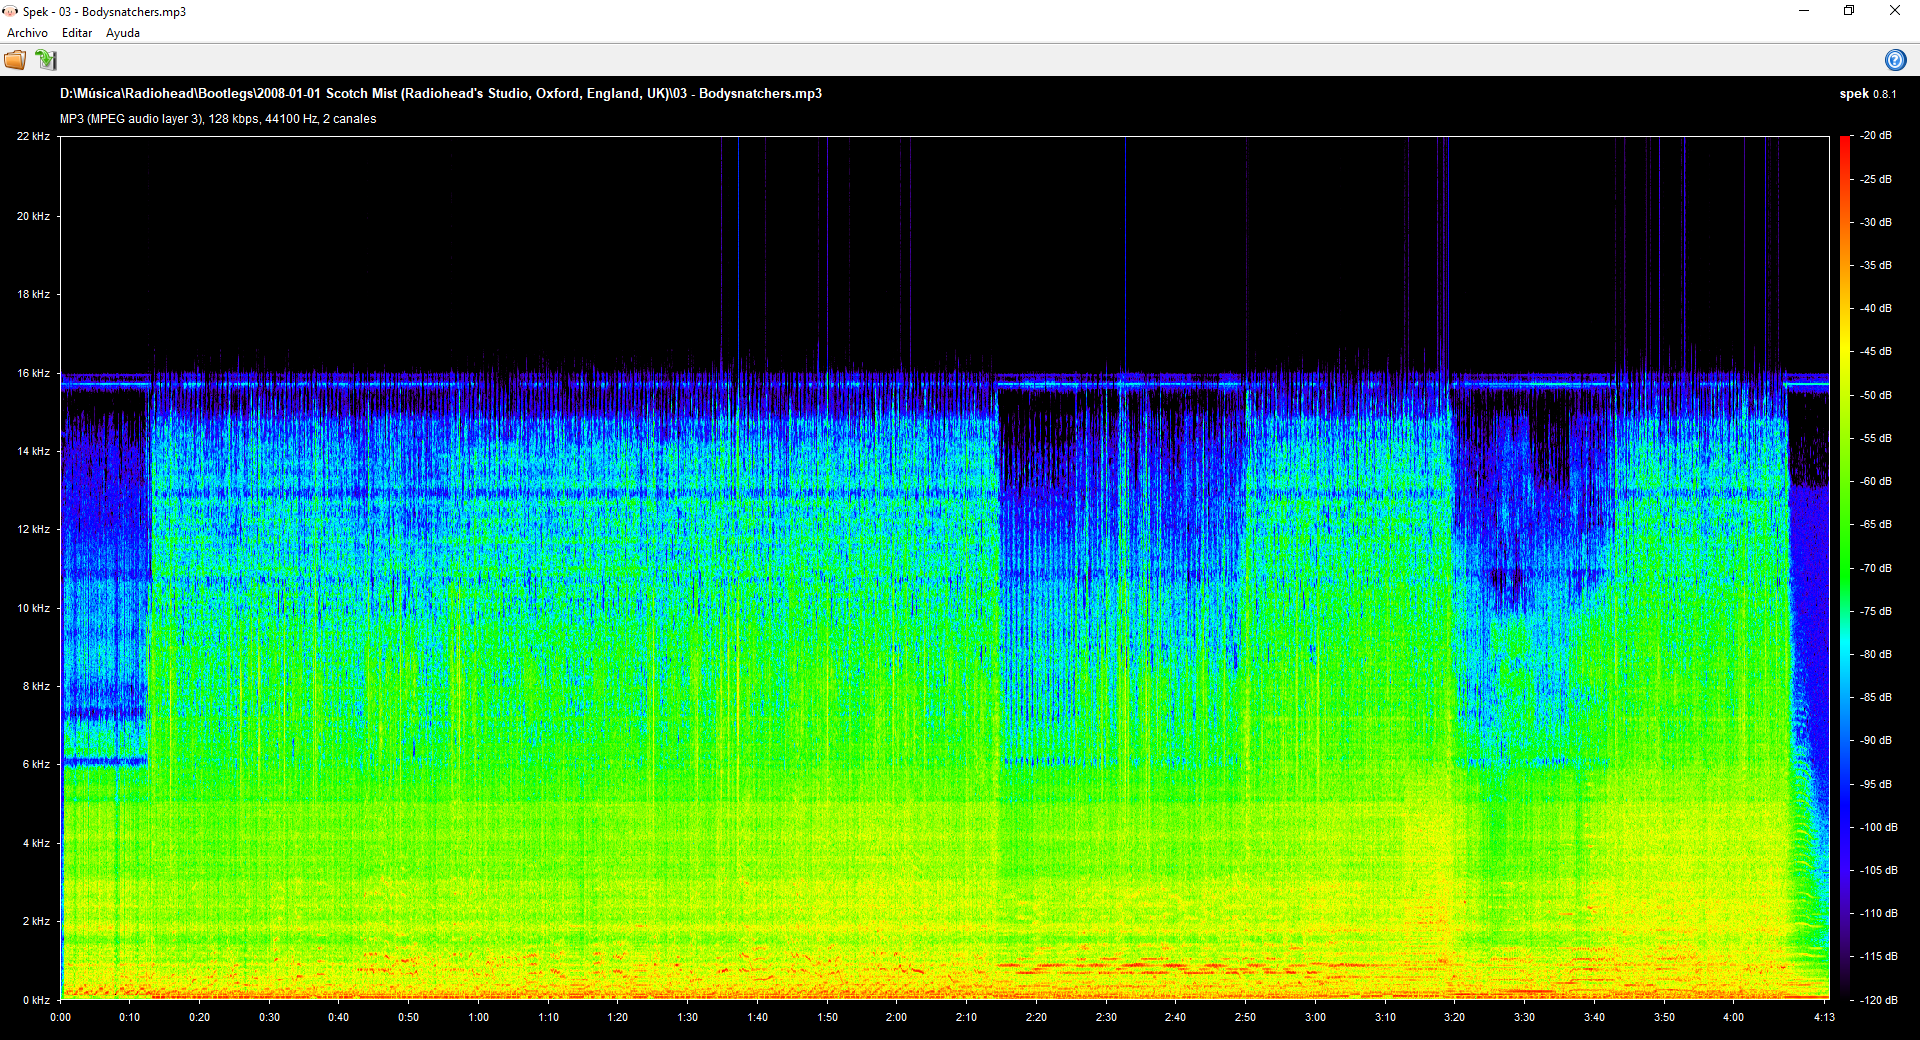This screenshot has width=1920, height=1040.
Task: Click the MP3 128 kbps codec info line
Action: (218, 119)
